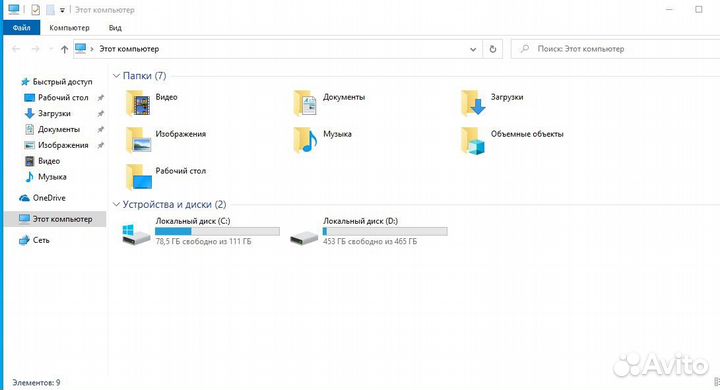Open the Объемные объекты folder icon
The height and width of the screenshot is (390, 720).
(x=473, y=140)
